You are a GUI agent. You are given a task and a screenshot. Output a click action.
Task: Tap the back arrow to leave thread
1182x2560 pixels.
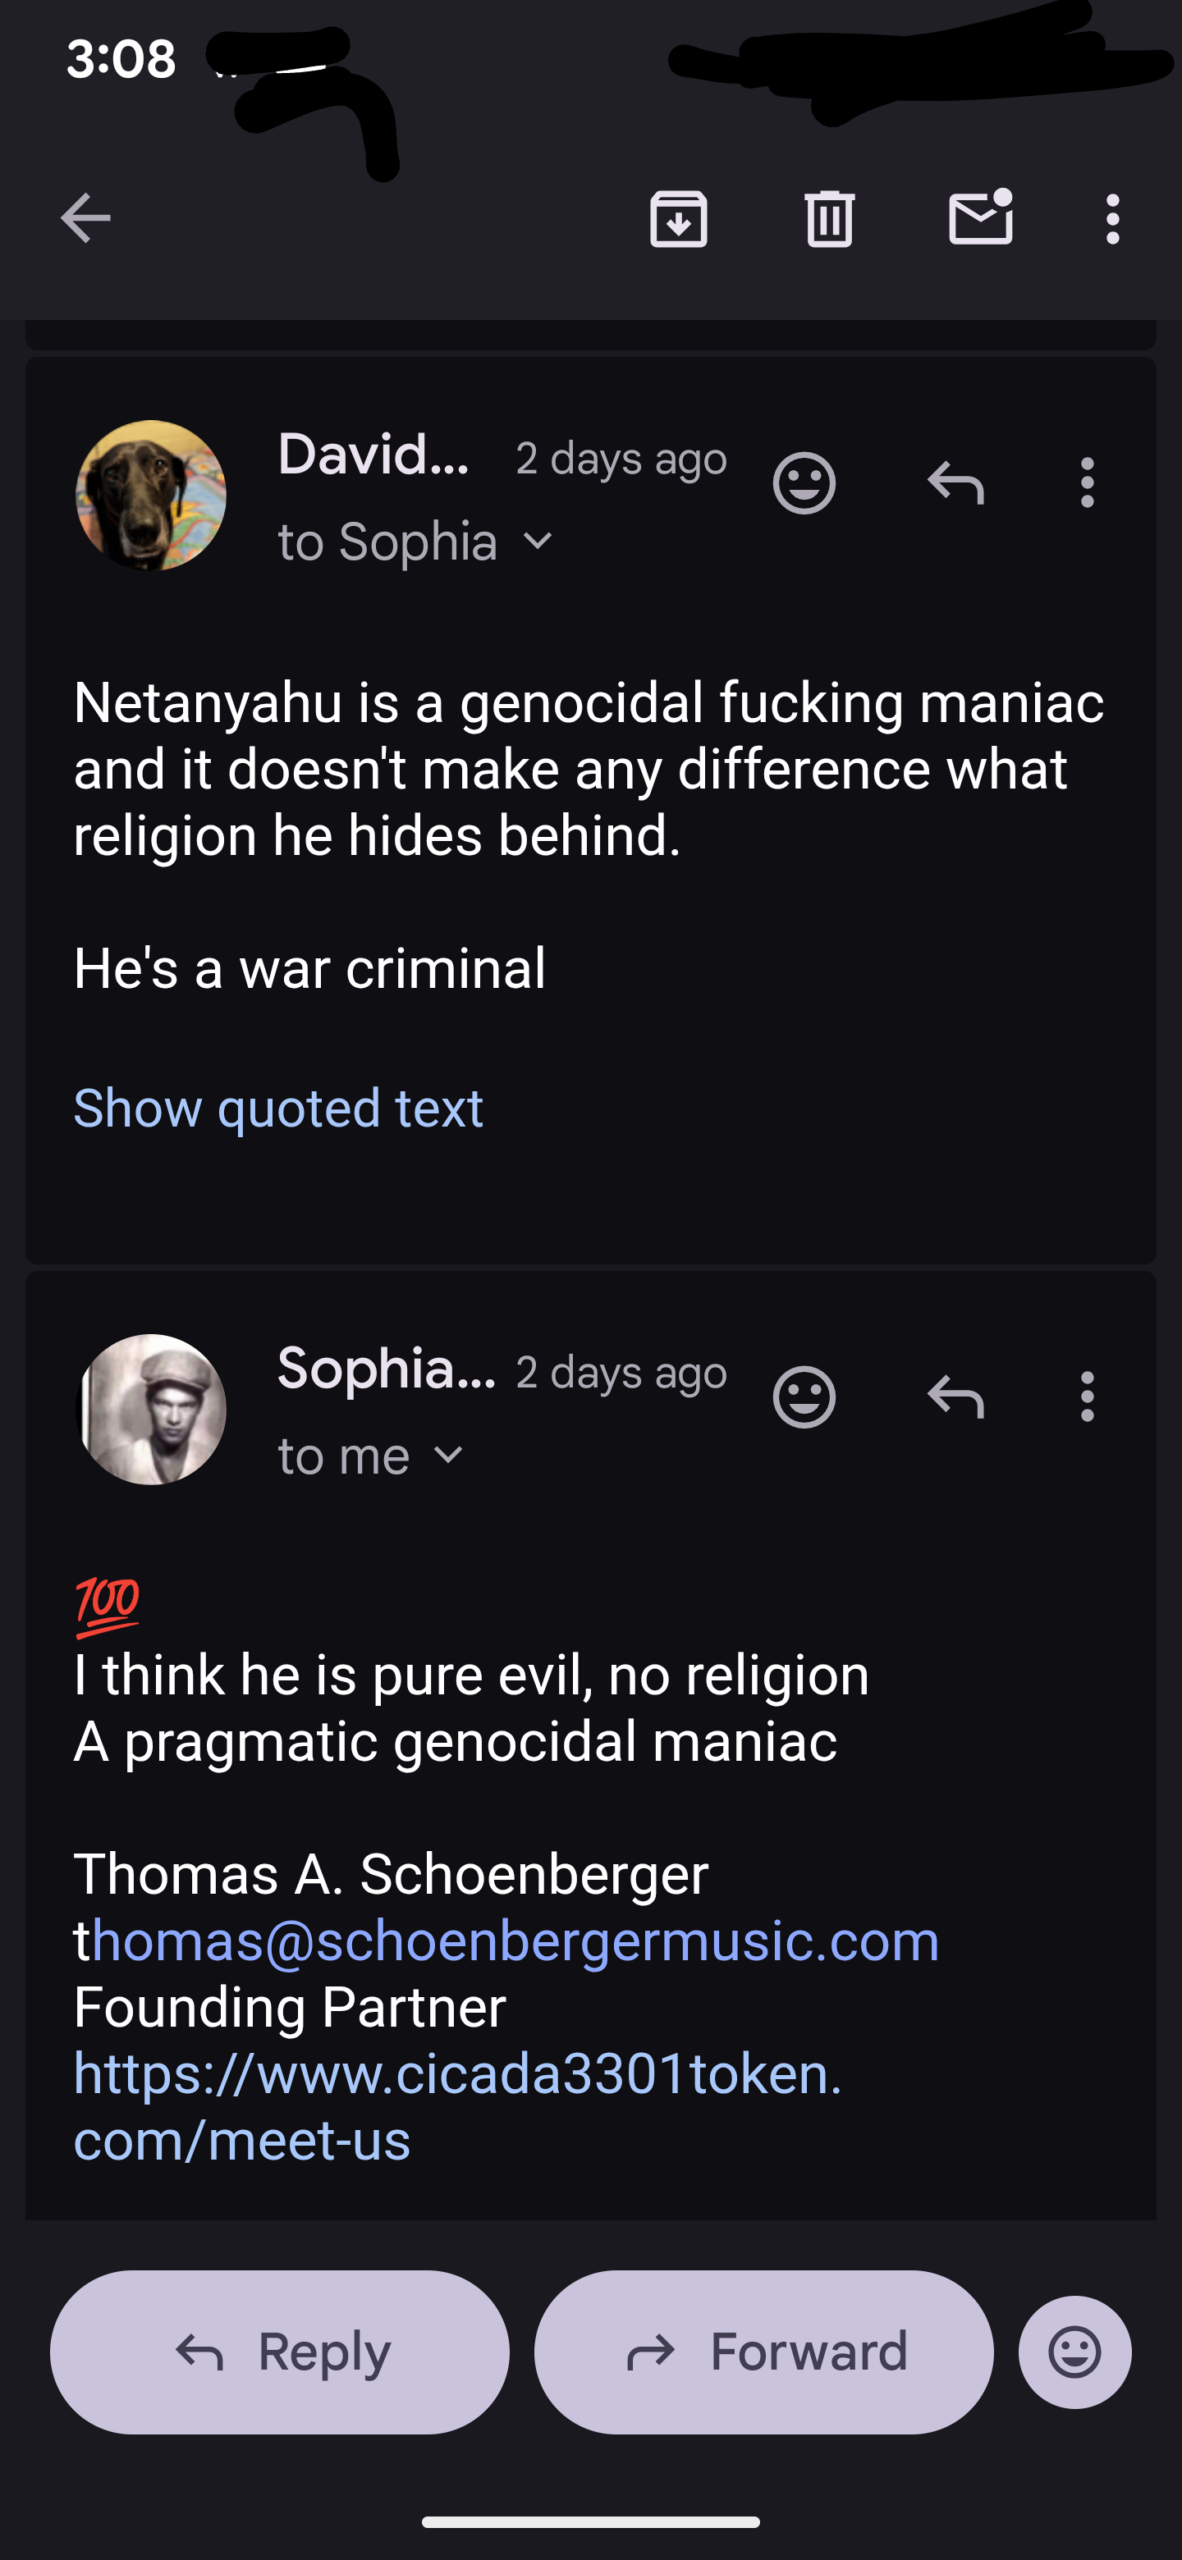85,218
